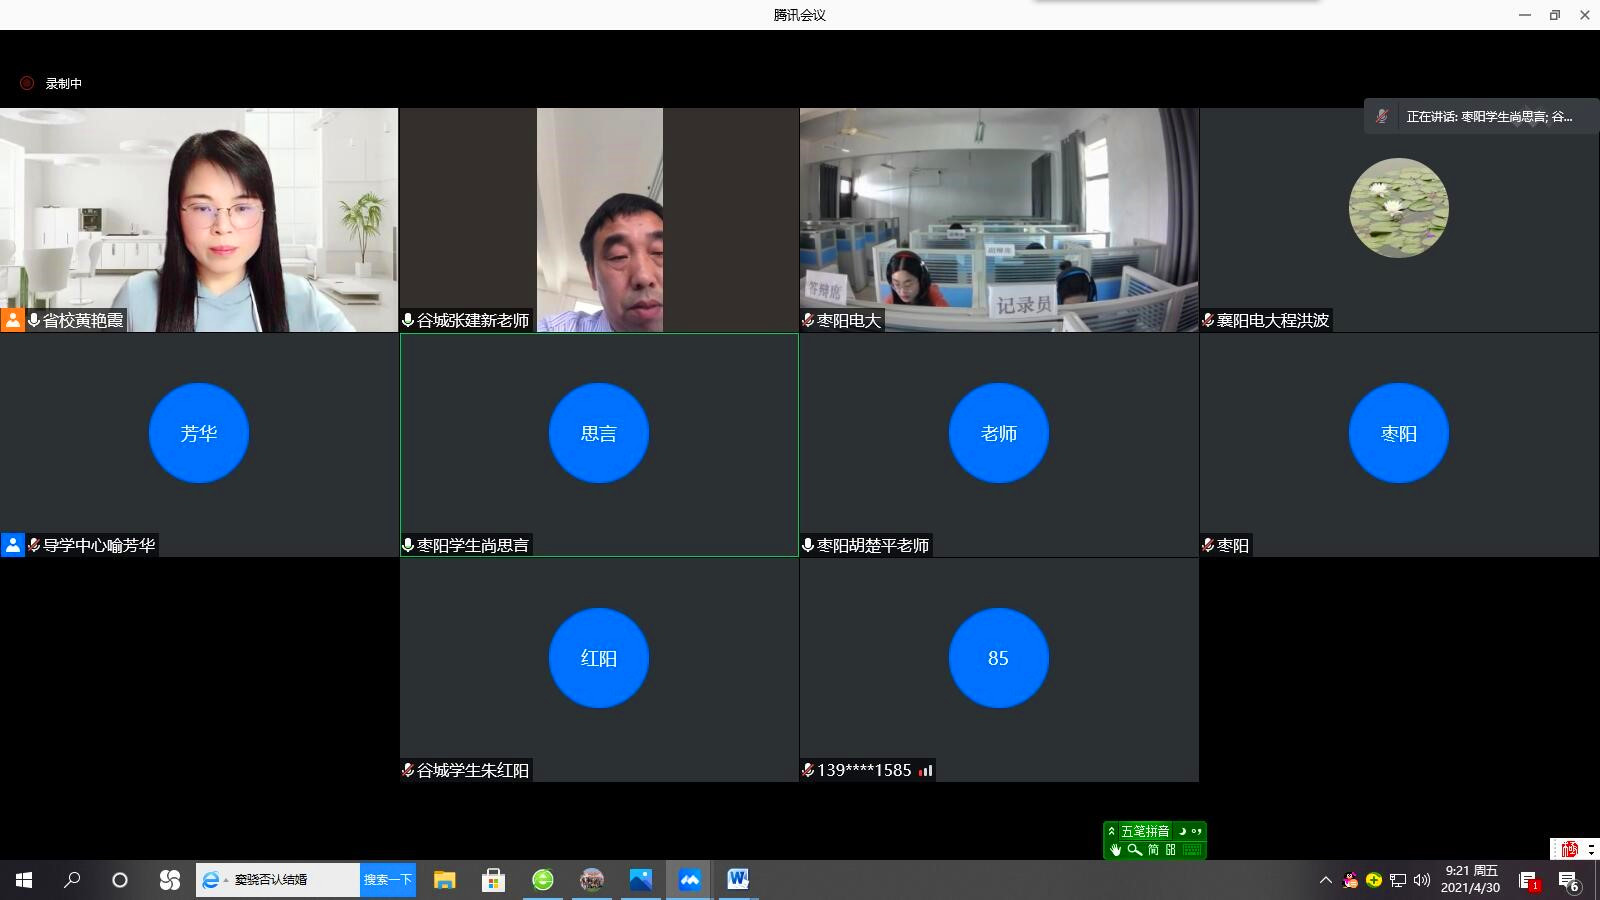This screenshot has width=1600, height=900.
Task: Click the 正在讲话 speaker notification banner
Action: click(1480, 116)
